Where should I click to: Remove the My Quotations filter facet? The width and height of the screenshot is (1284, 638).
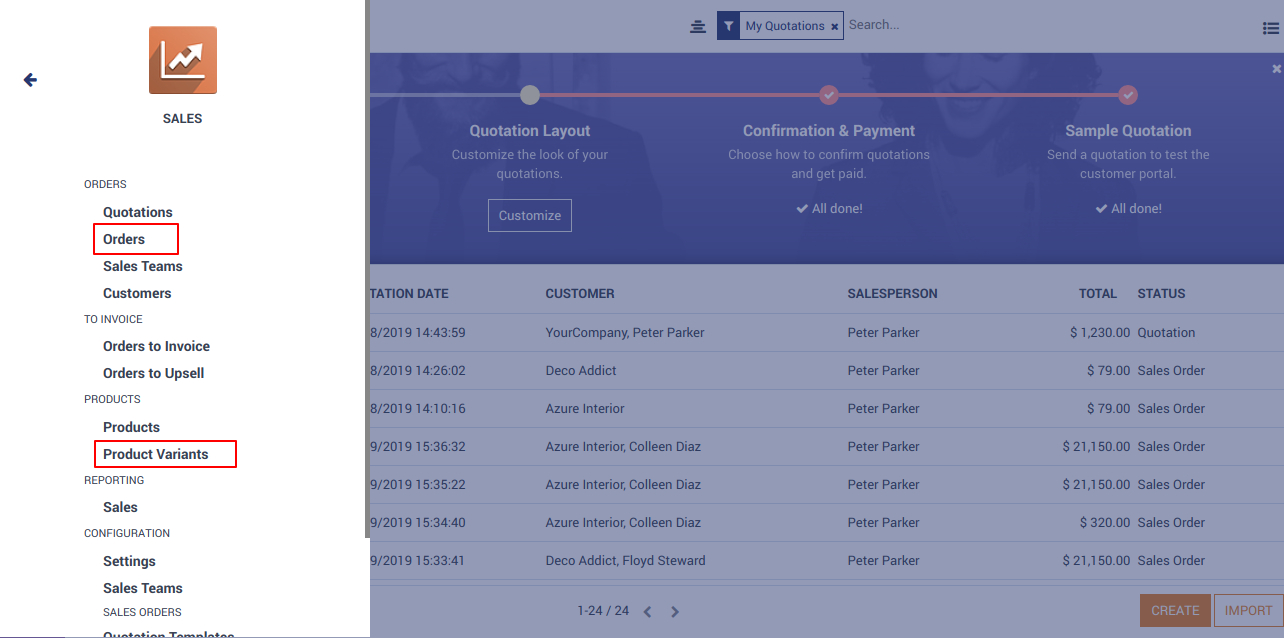tap(835, 27)
